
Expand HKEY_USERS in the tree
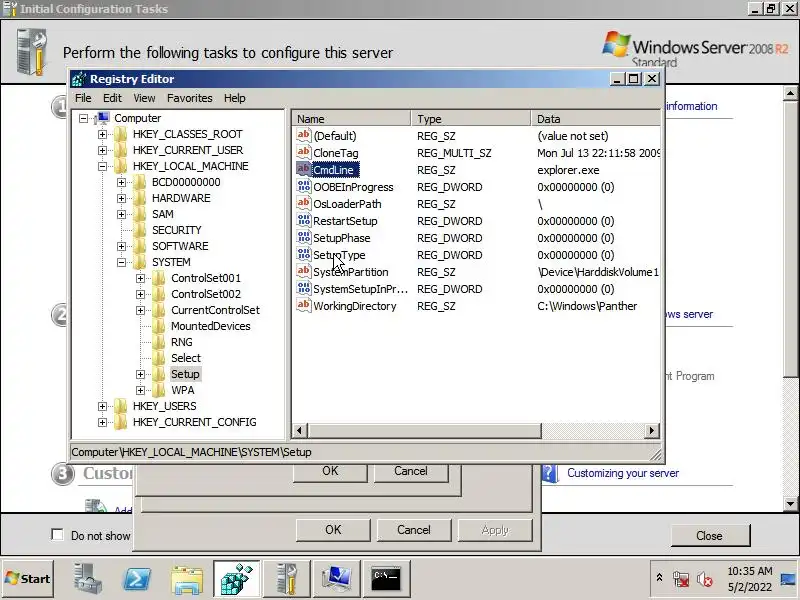pyautogui.click(x=103, y=406)
